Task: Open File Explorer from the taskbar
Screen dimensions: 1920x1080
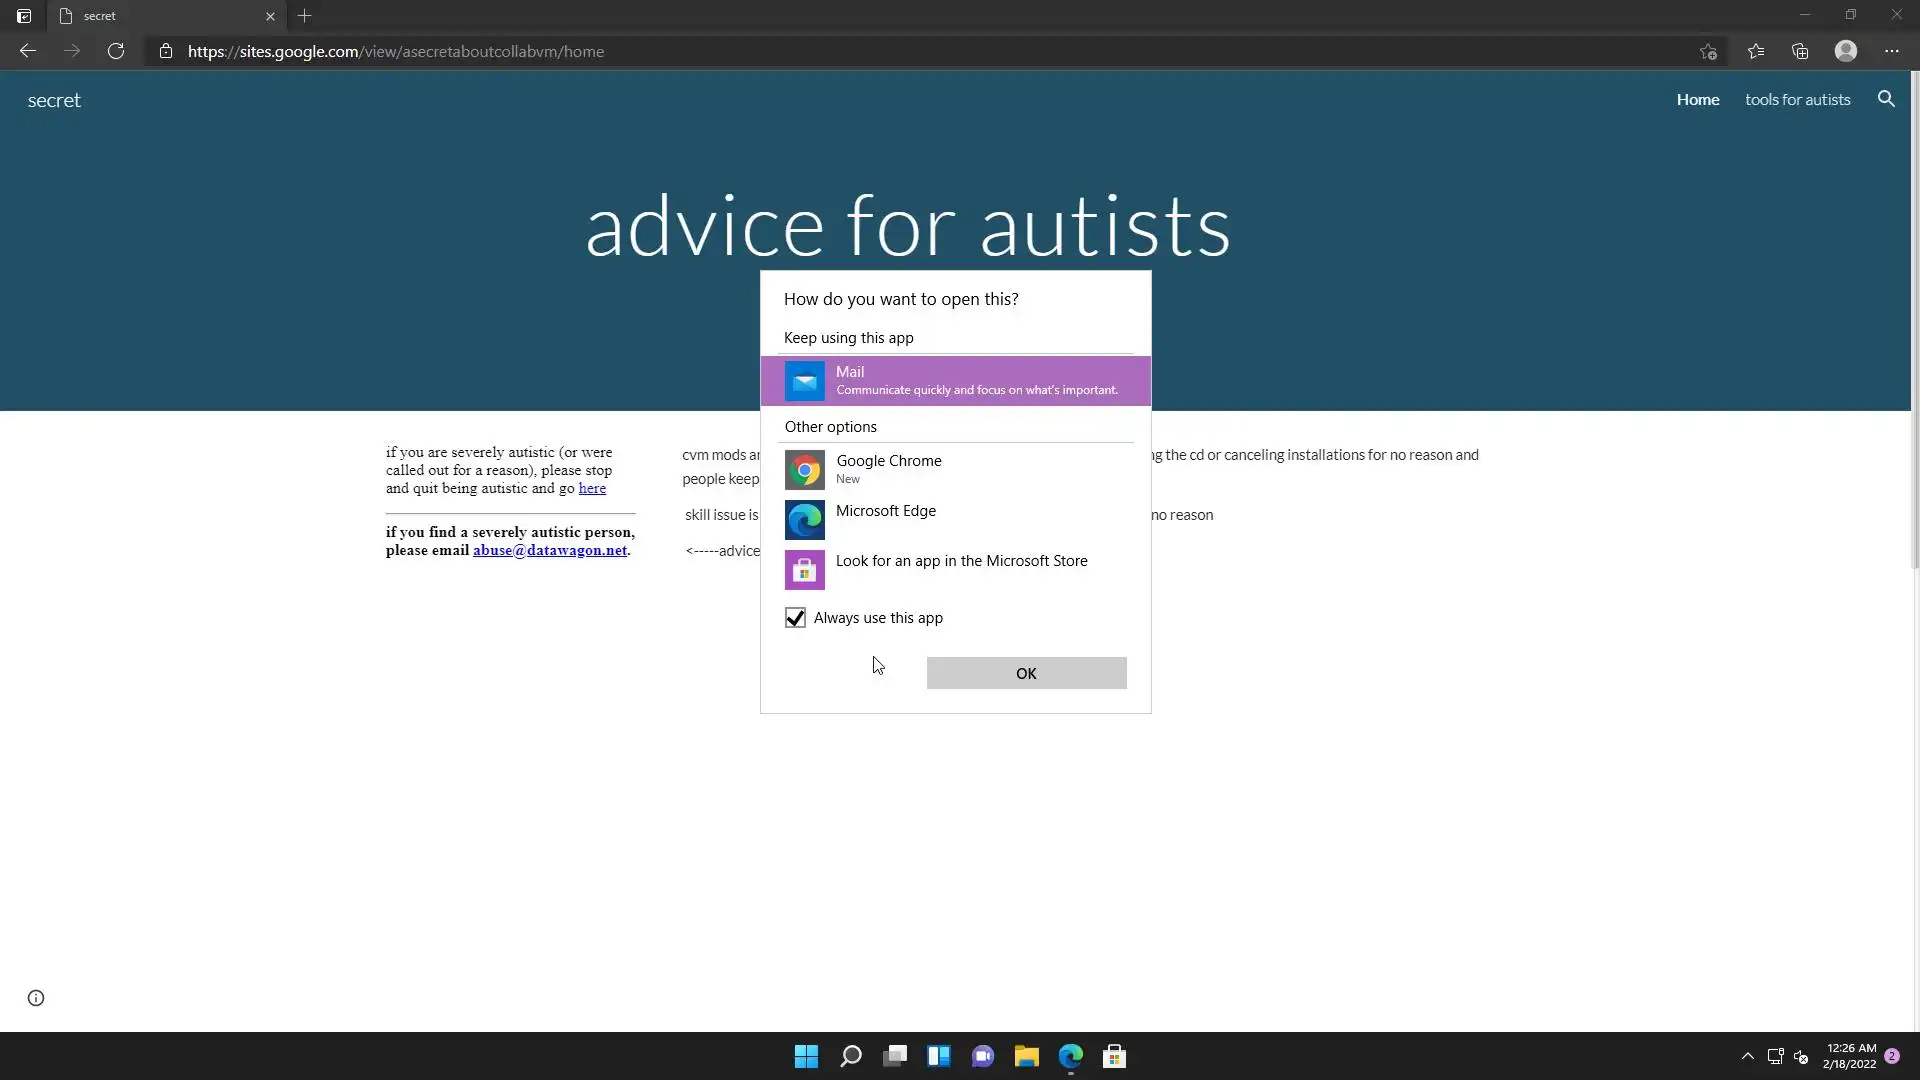Action: 1026,1056
